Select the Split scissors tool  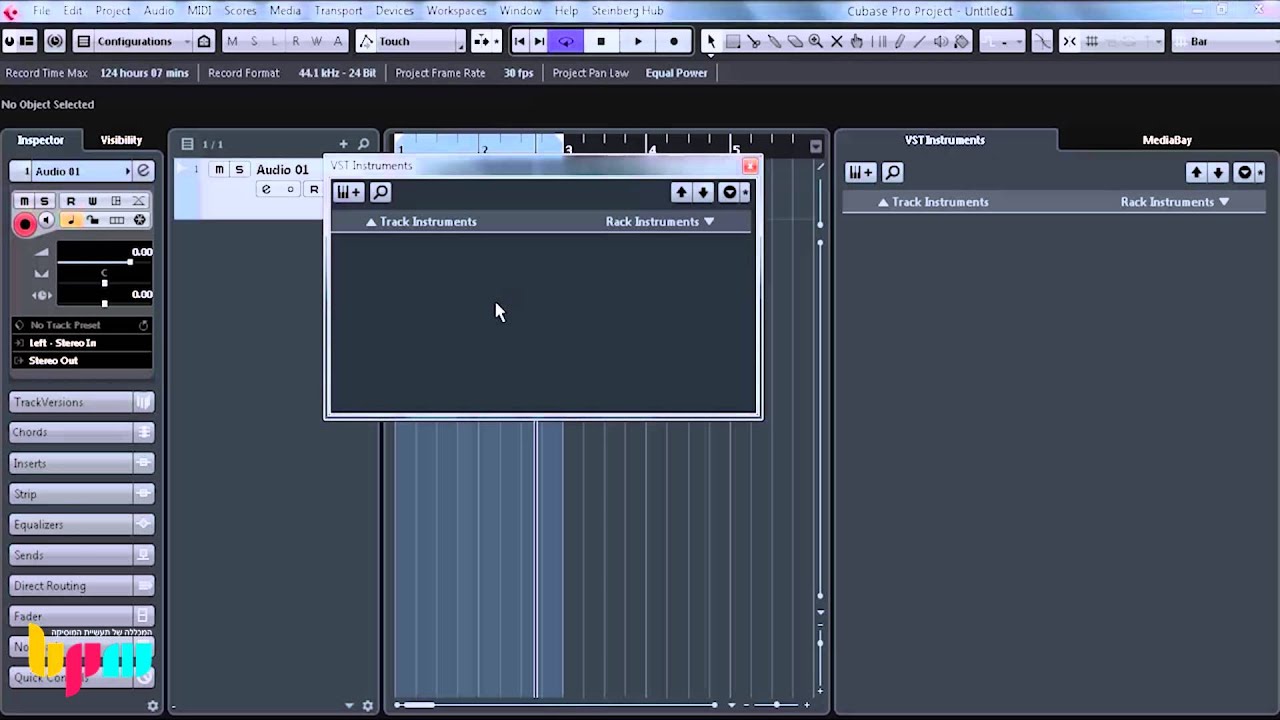coord(754,41)
